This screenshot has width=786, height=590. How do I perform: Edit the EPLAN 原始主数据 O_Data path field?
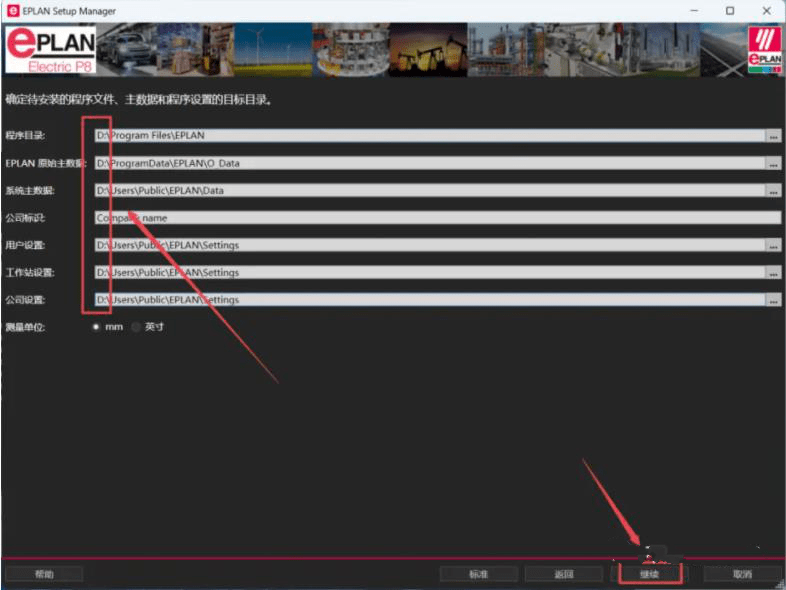click(x=430, y=163)
